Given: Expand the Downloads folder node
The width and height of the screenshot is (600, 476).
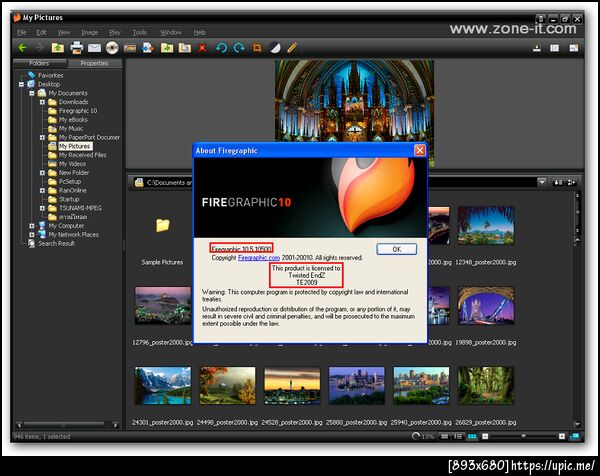Looking at the screenshot, I should [42, 102].
